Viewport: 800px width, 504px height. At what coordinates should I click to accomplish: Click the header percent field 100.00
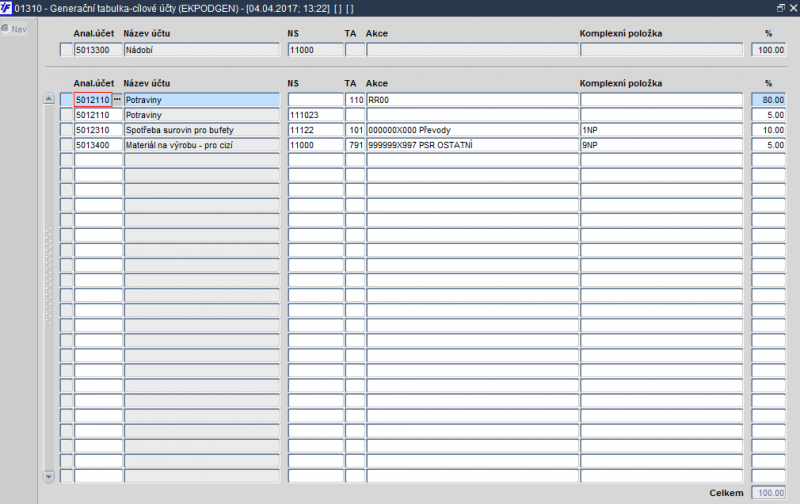(x=768, y=50)
